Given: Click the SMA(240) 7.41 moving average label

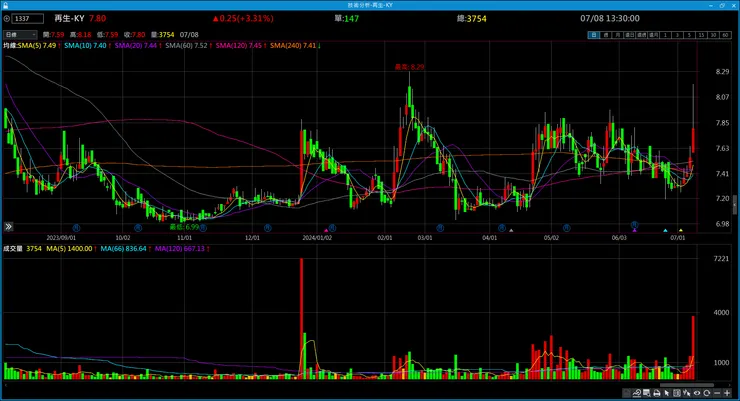Looking at the screenshot, I should (x=293, y=46).
